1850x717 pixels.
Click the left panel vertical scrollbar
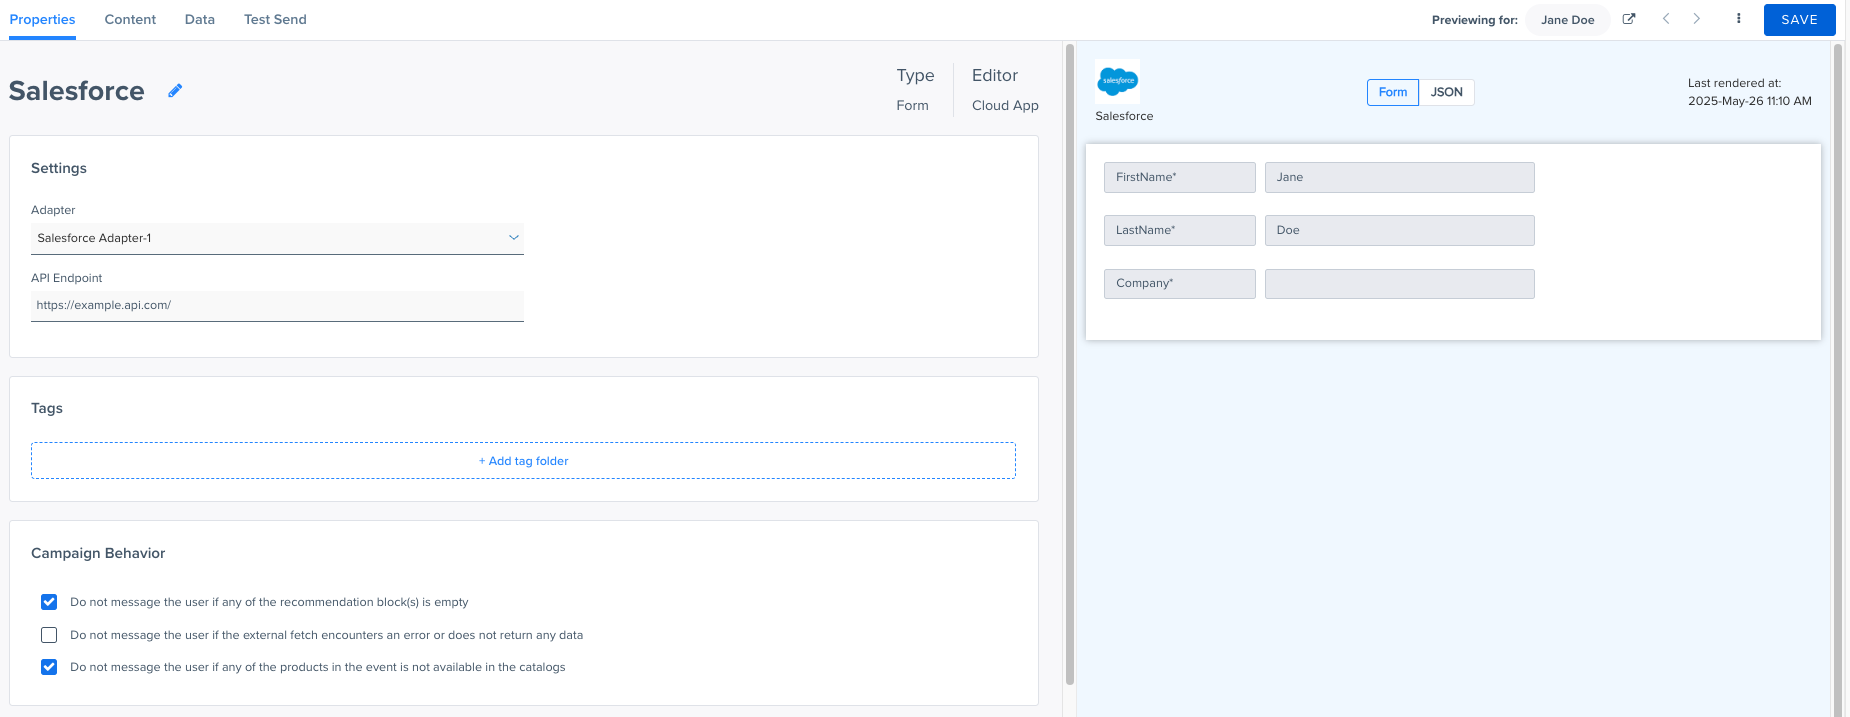1070,365
